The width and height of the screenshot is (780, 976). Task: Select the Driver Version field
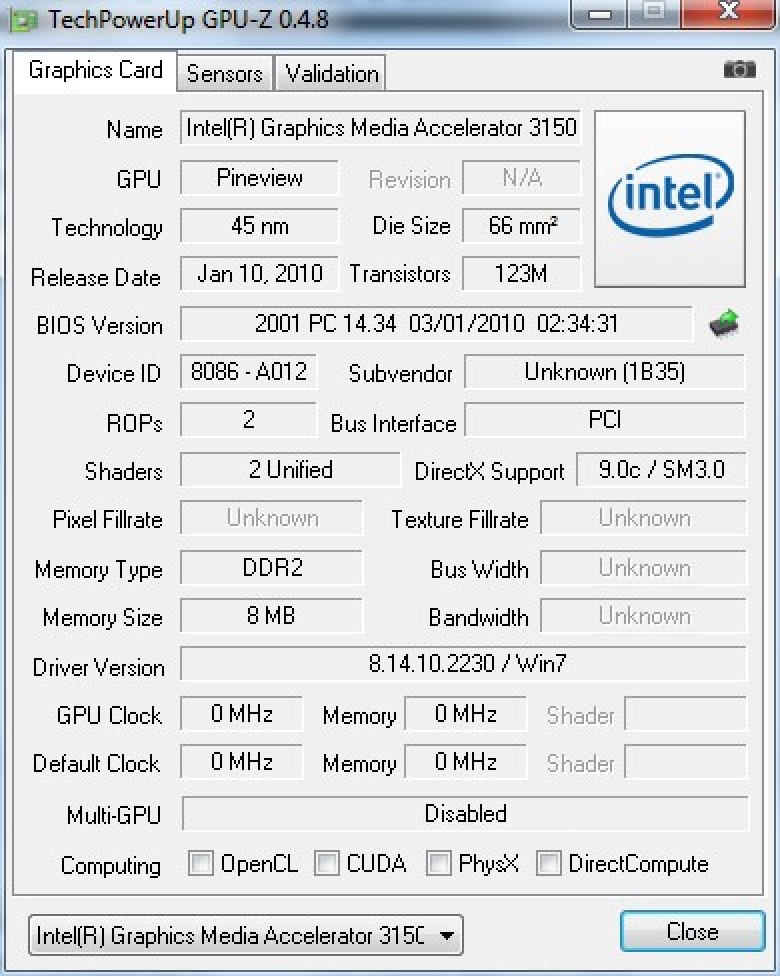pyautogui.click(x=464, y=663)
